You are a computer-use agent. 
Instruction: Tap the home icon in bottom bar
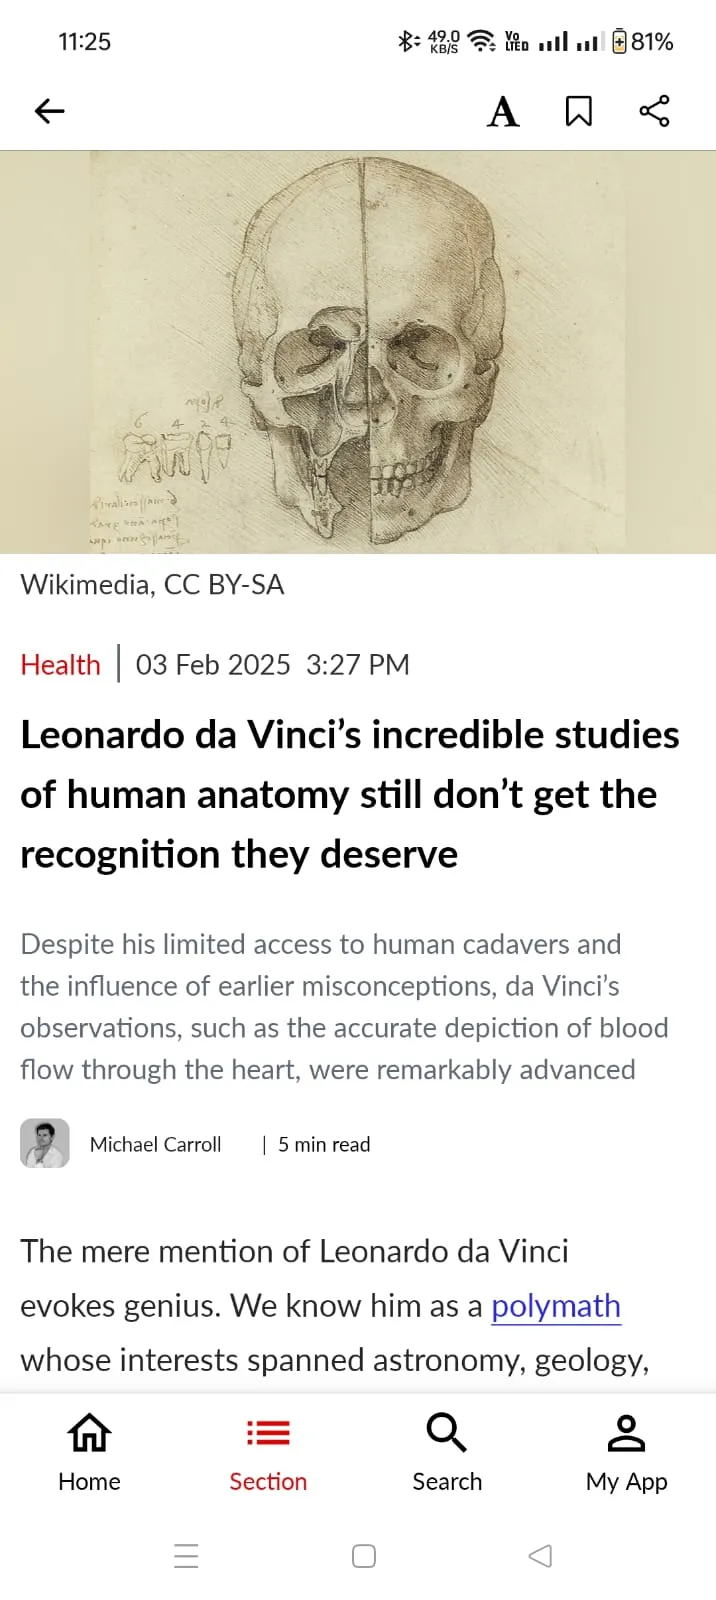tap(89, 1432)
